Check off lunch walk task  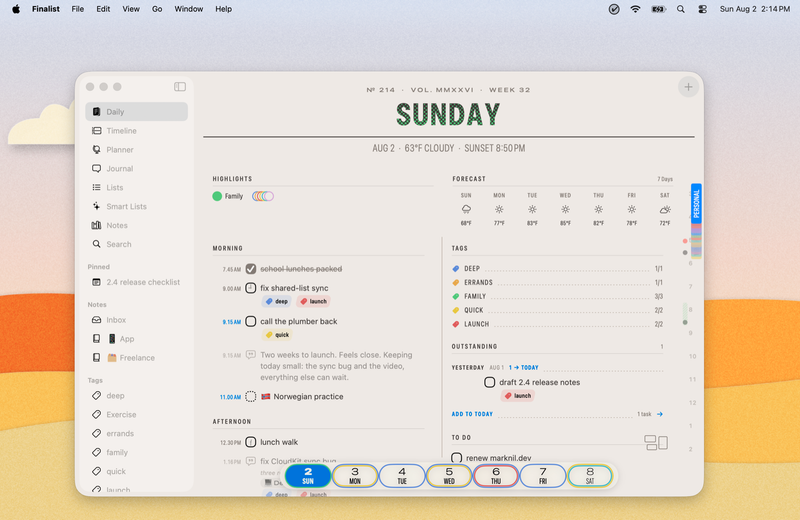(x=251, y=442)
